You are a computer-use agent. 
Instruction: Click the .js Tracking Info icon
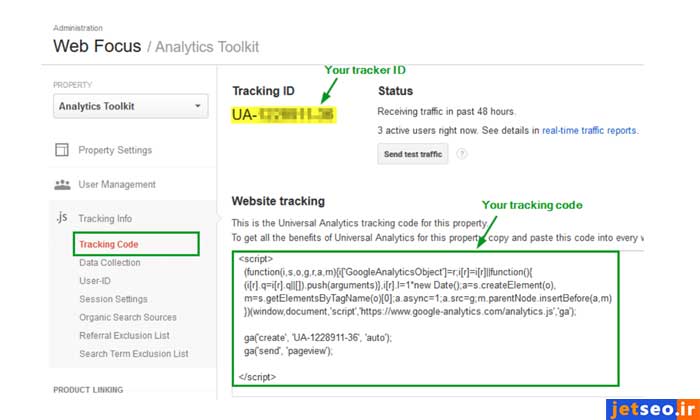(61, 218)
